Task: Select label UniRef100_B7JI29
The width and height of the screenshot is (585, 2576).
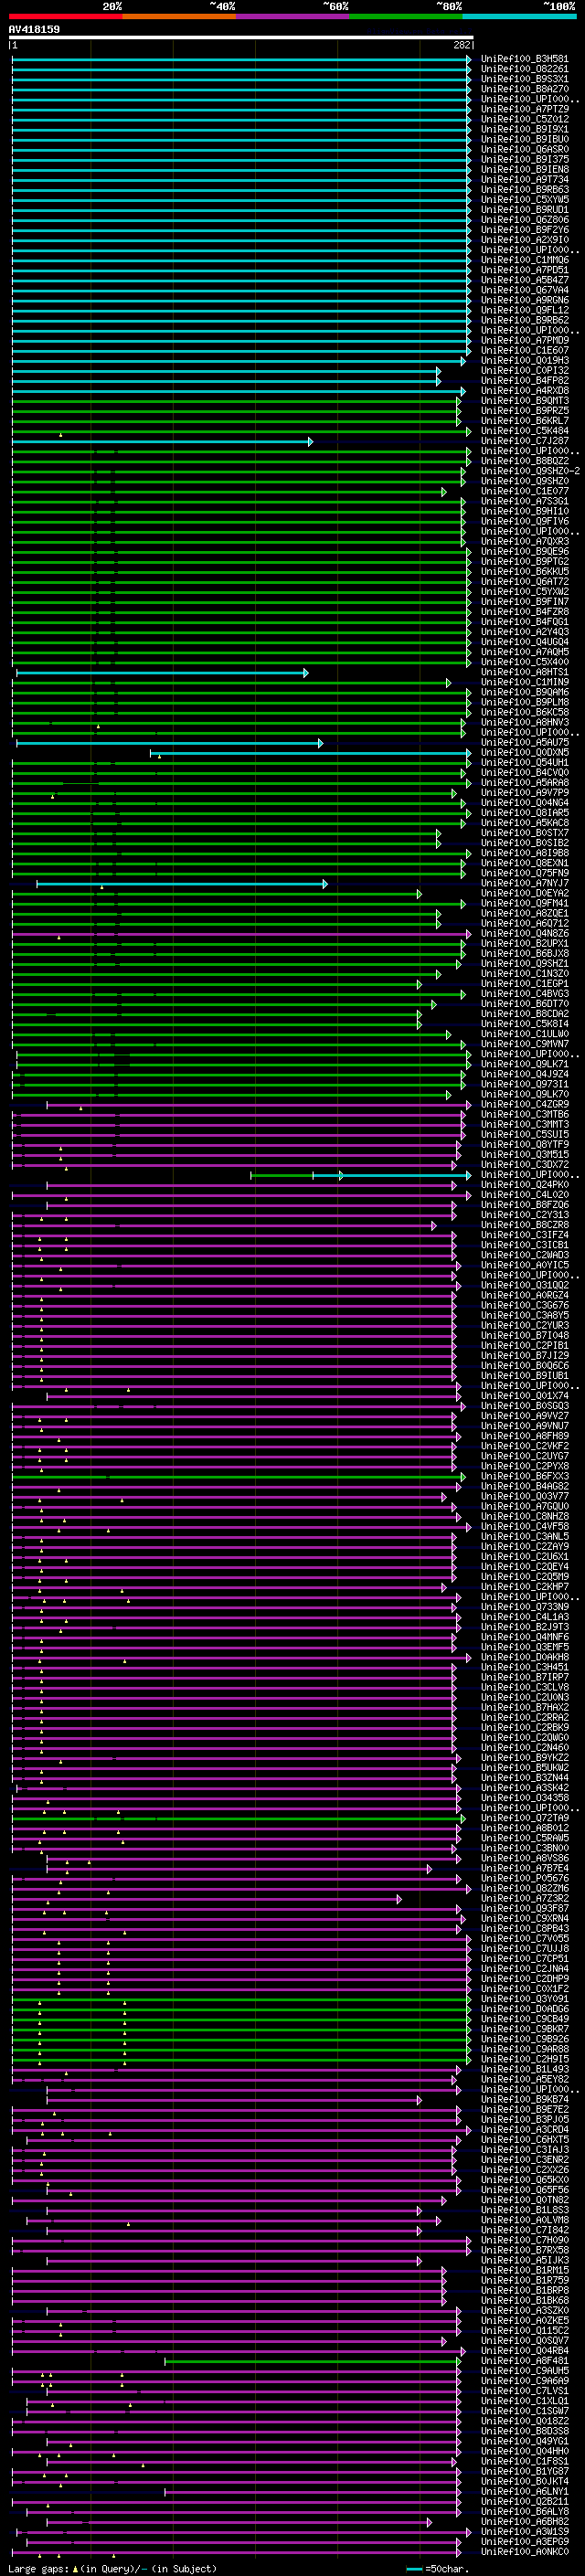Action: coord(525,1356)
